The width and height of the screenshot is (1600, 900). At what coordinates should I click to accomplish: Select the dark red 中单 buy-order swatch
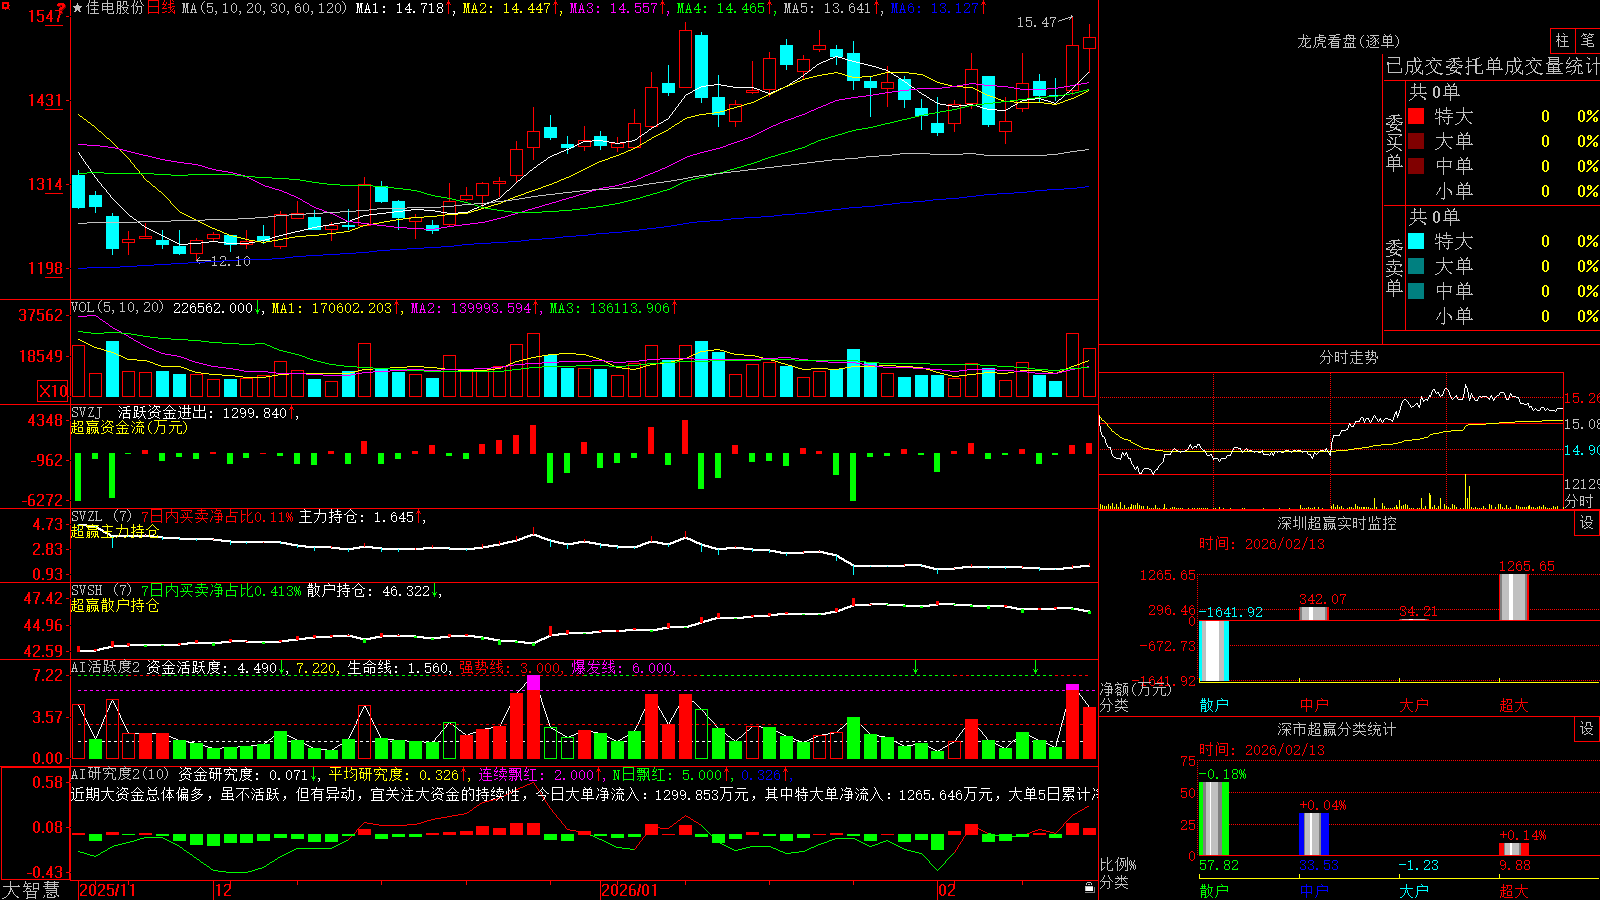pyautogui.click(x=1416, y=166)
